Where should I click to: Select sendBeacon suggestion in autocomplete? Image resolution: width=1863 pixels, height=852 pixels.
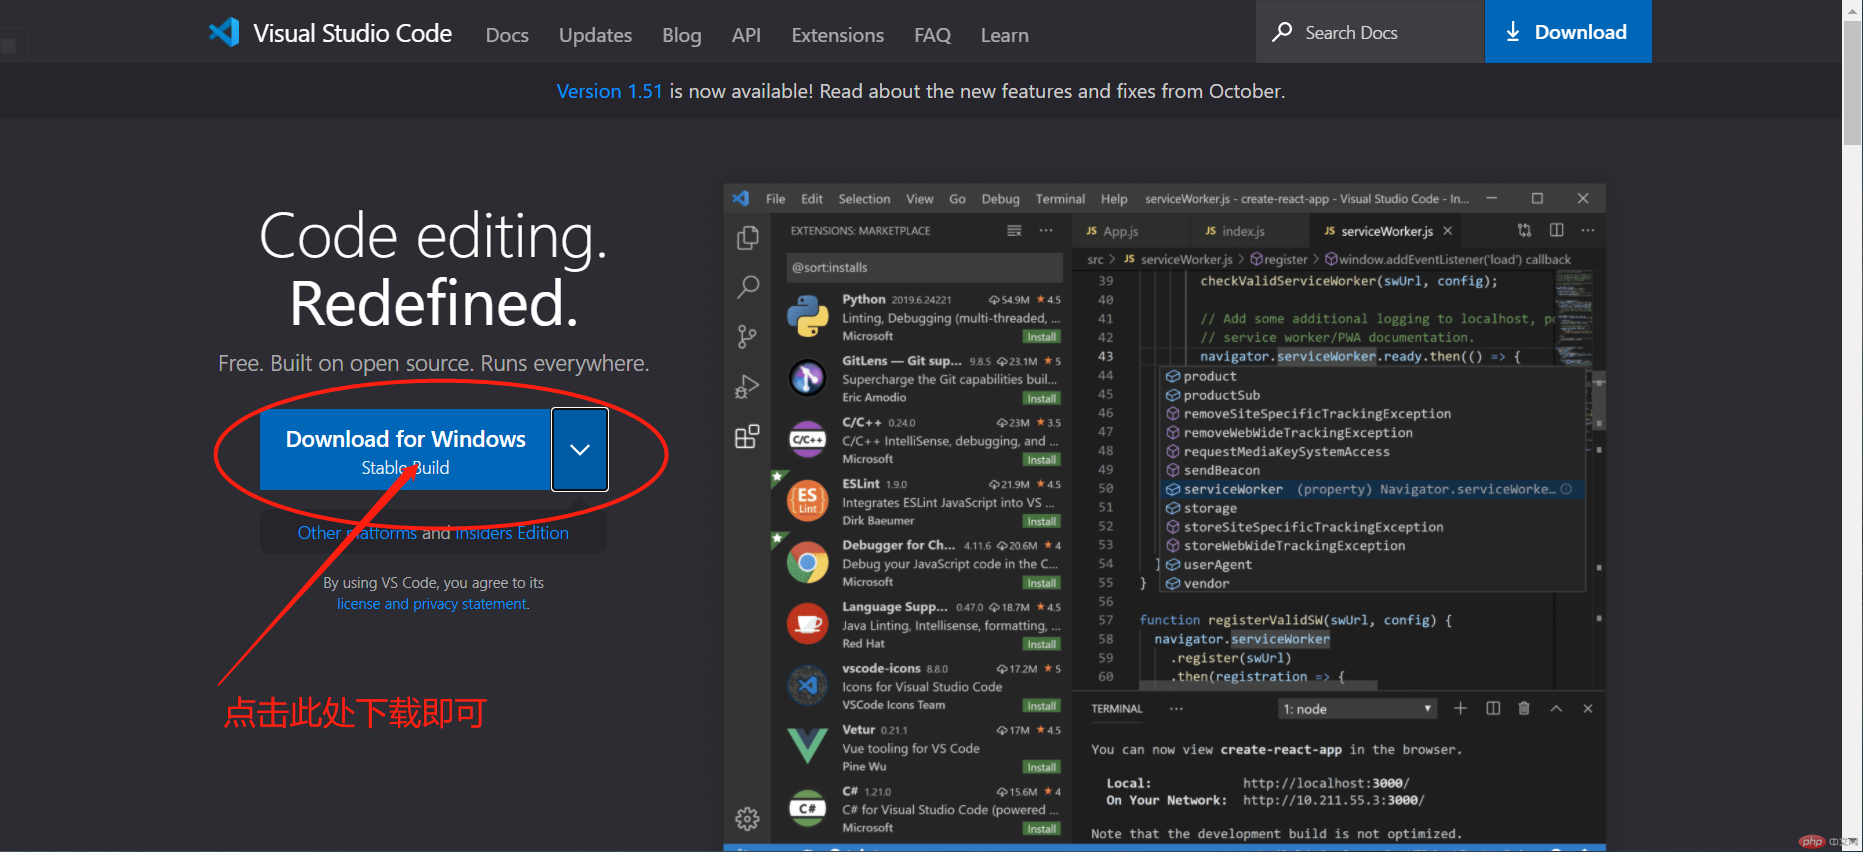point(1372,470)
